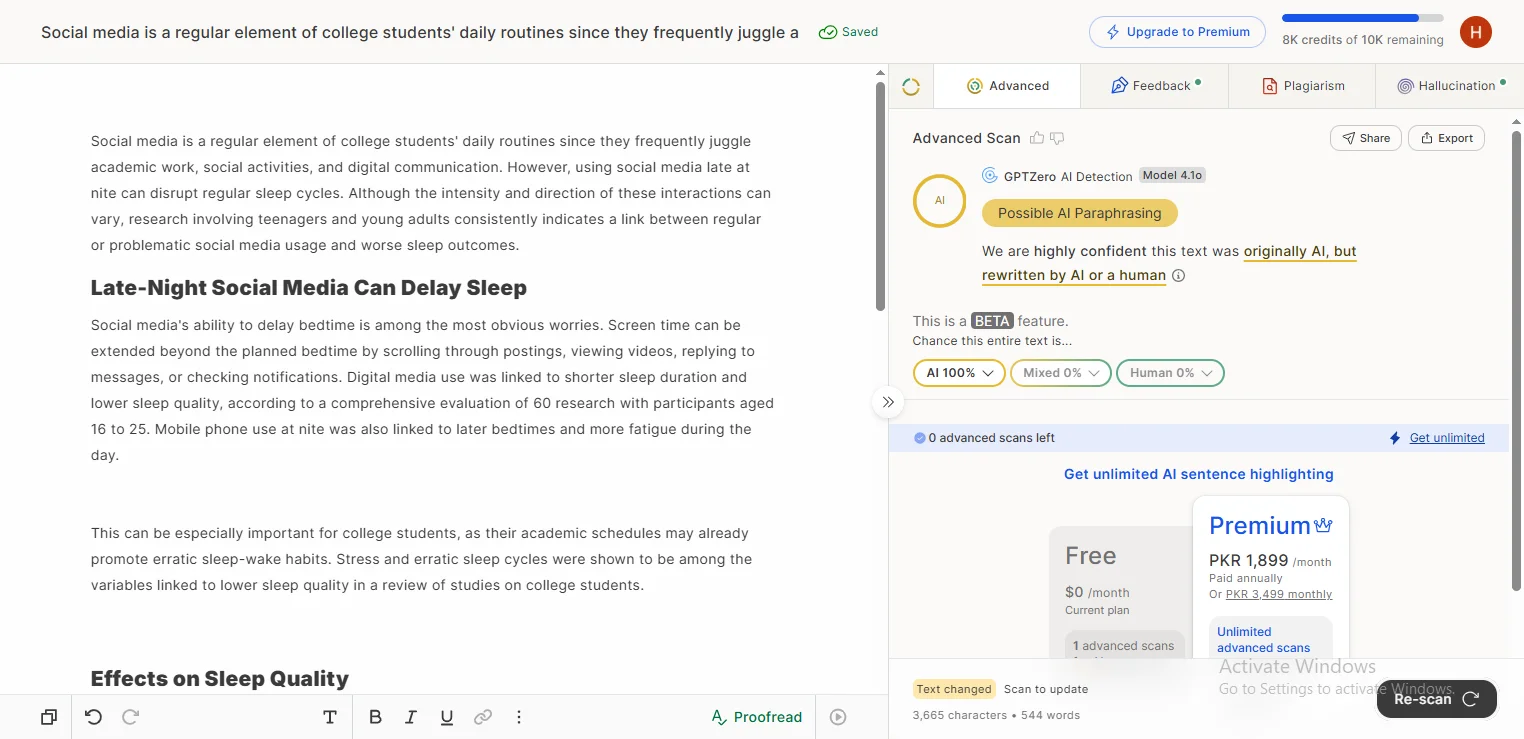Give a thumbs down to Advanced Scan

click(1057, 138)
